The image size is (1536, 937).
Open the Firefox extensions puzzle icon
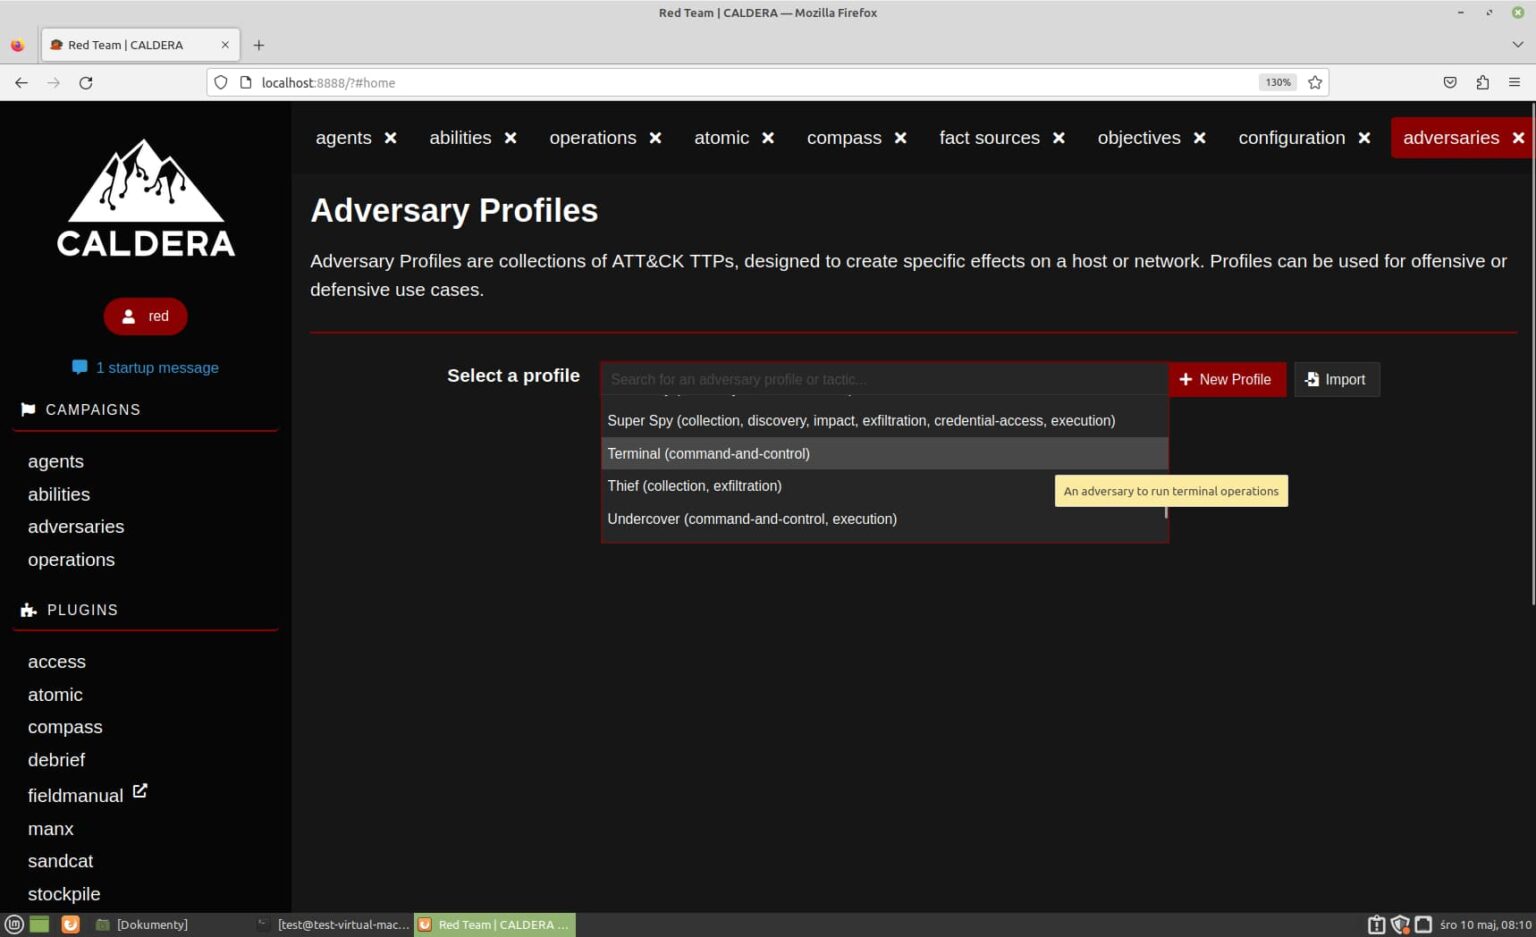(x=1482, y=83)
